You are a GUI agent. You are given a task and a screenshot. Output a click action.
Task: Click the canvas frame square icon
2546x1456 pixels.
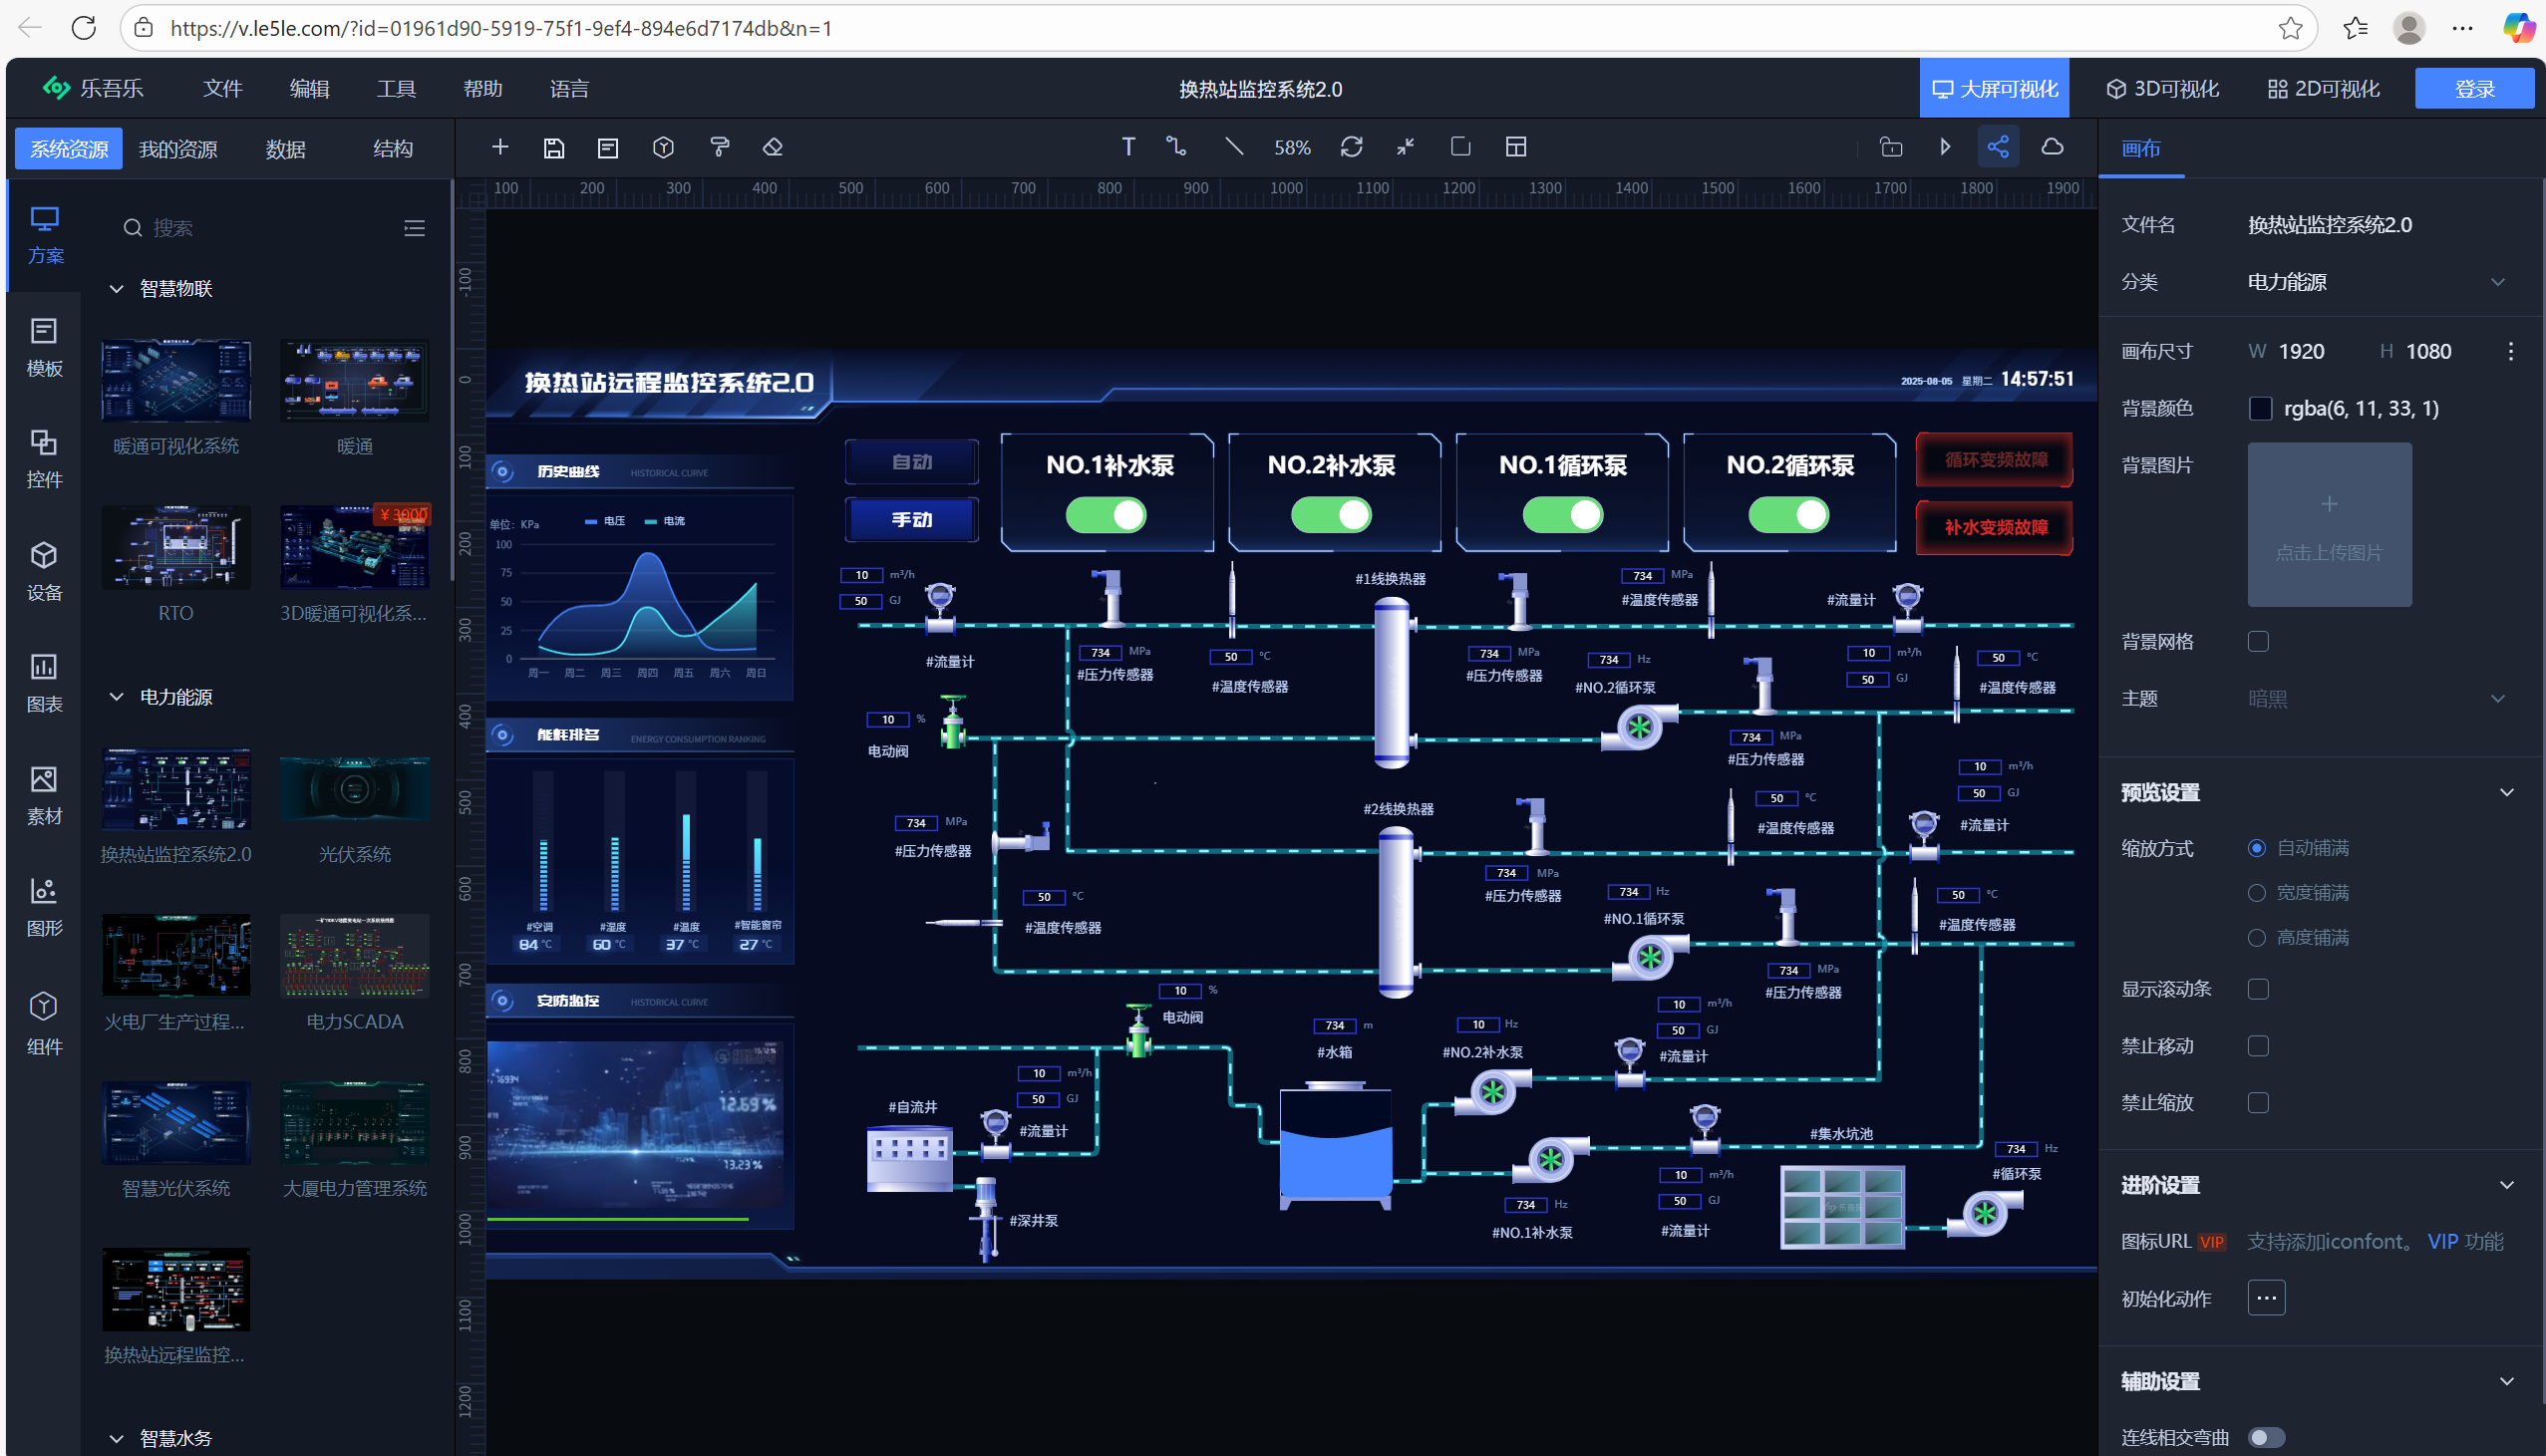1460,147
